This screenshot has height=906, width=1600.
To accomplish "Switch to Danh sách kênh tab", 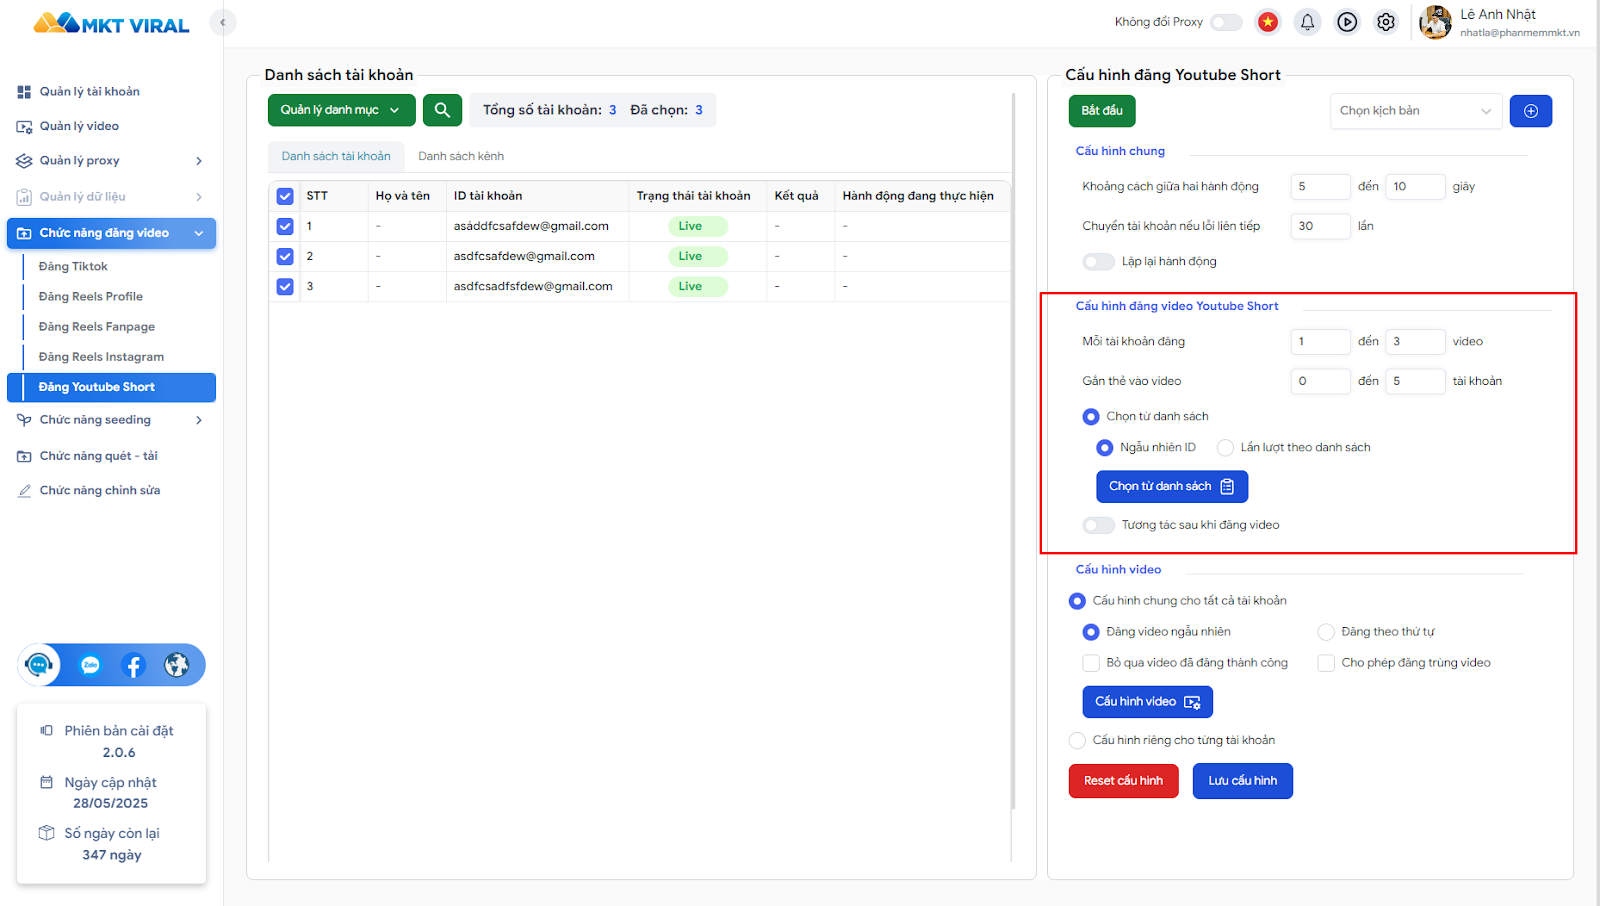I will pos(461,156).
